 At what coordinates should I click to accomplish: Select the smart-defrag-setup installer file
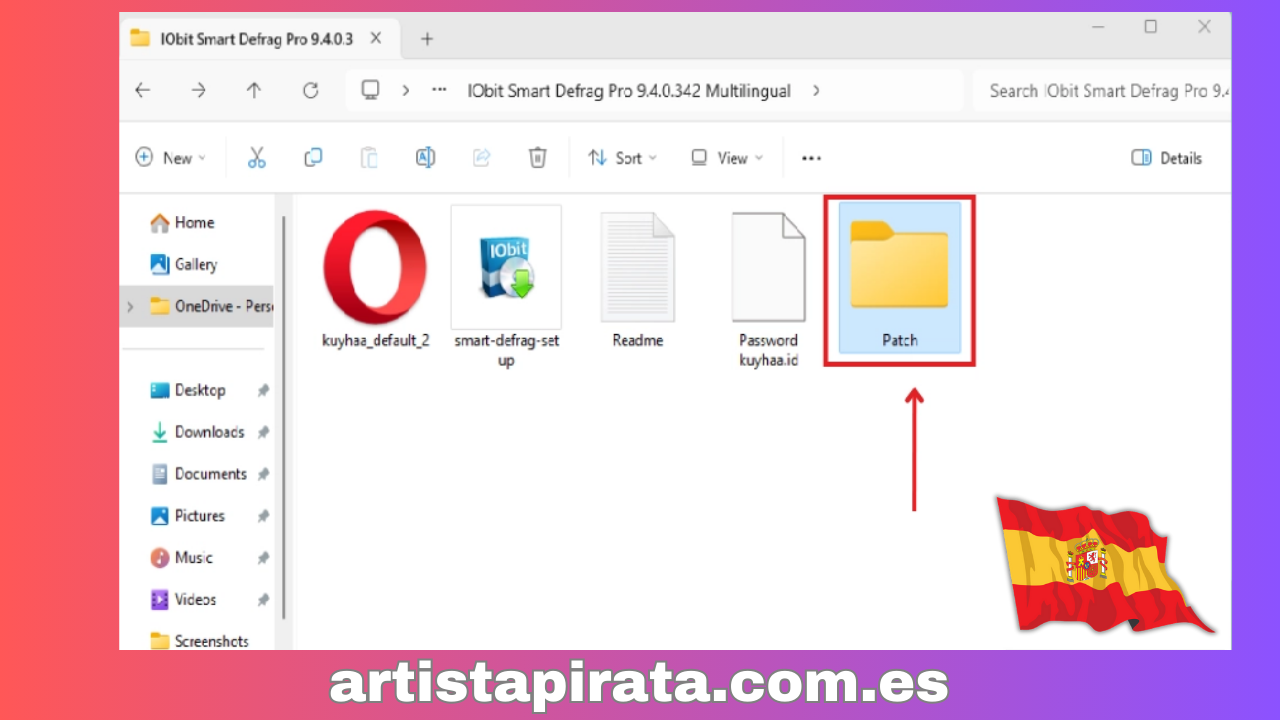pyautogui.click(x=506, y=286)
